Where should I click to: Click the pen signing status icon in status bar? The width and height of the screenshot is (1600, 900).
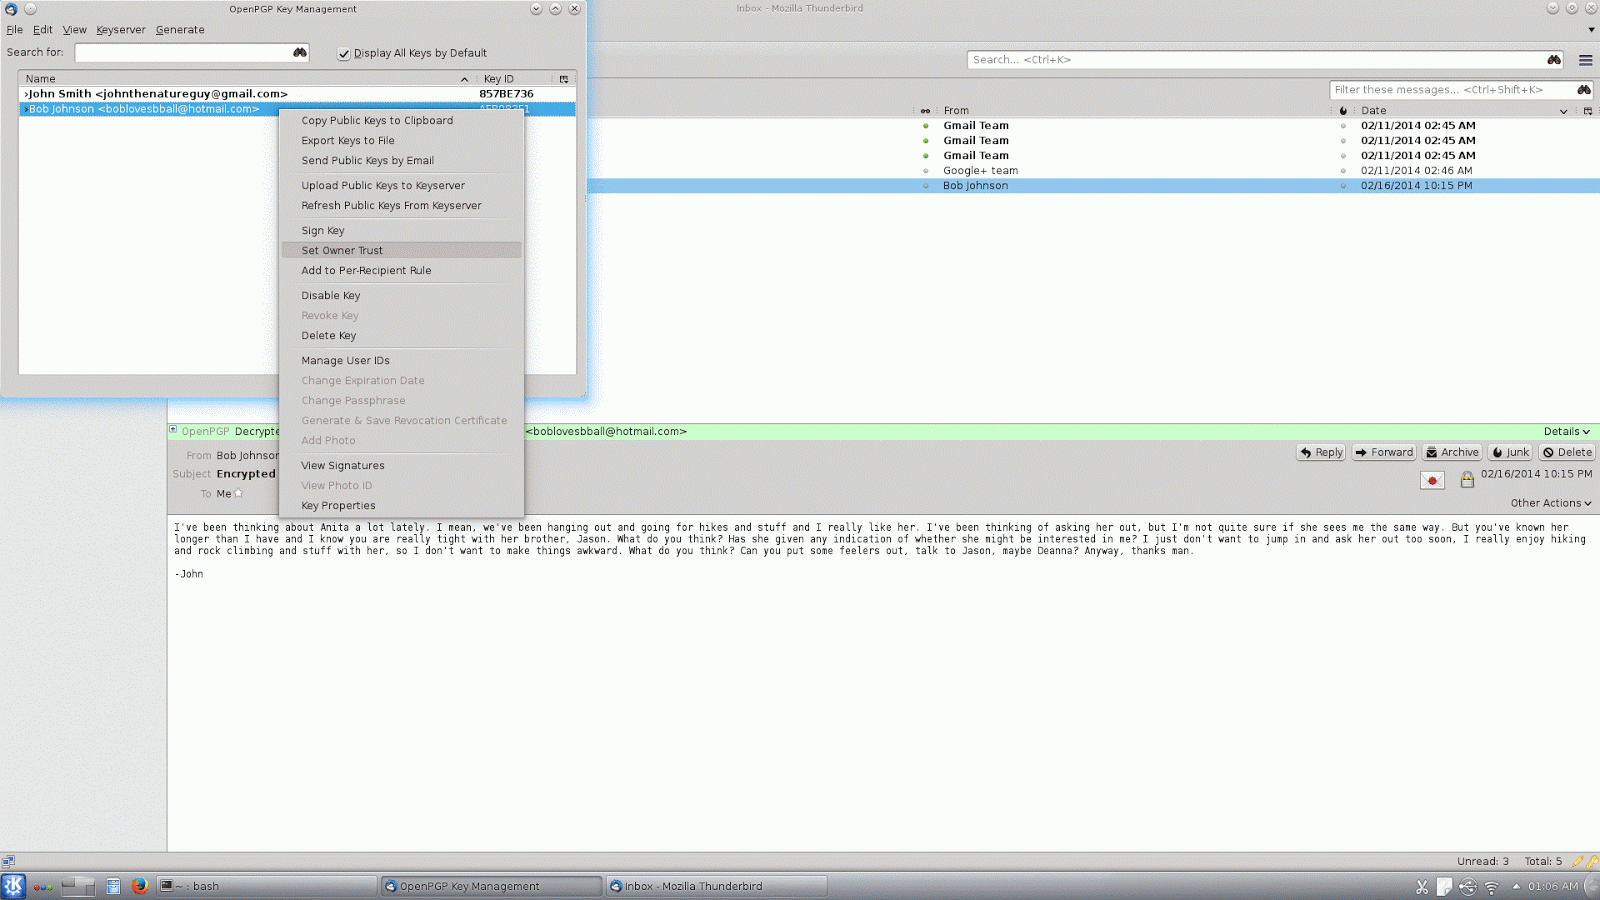coord(1577,861)
